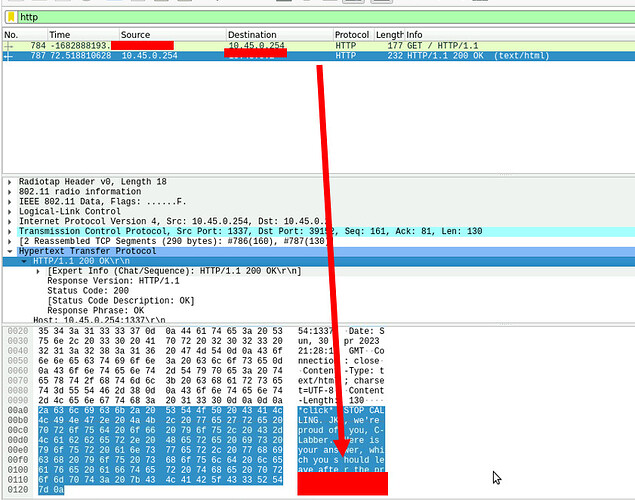The width and height of the screenshot is (635, 500).
Task: Sort packets by the Length column
Action: click(389, 34)
